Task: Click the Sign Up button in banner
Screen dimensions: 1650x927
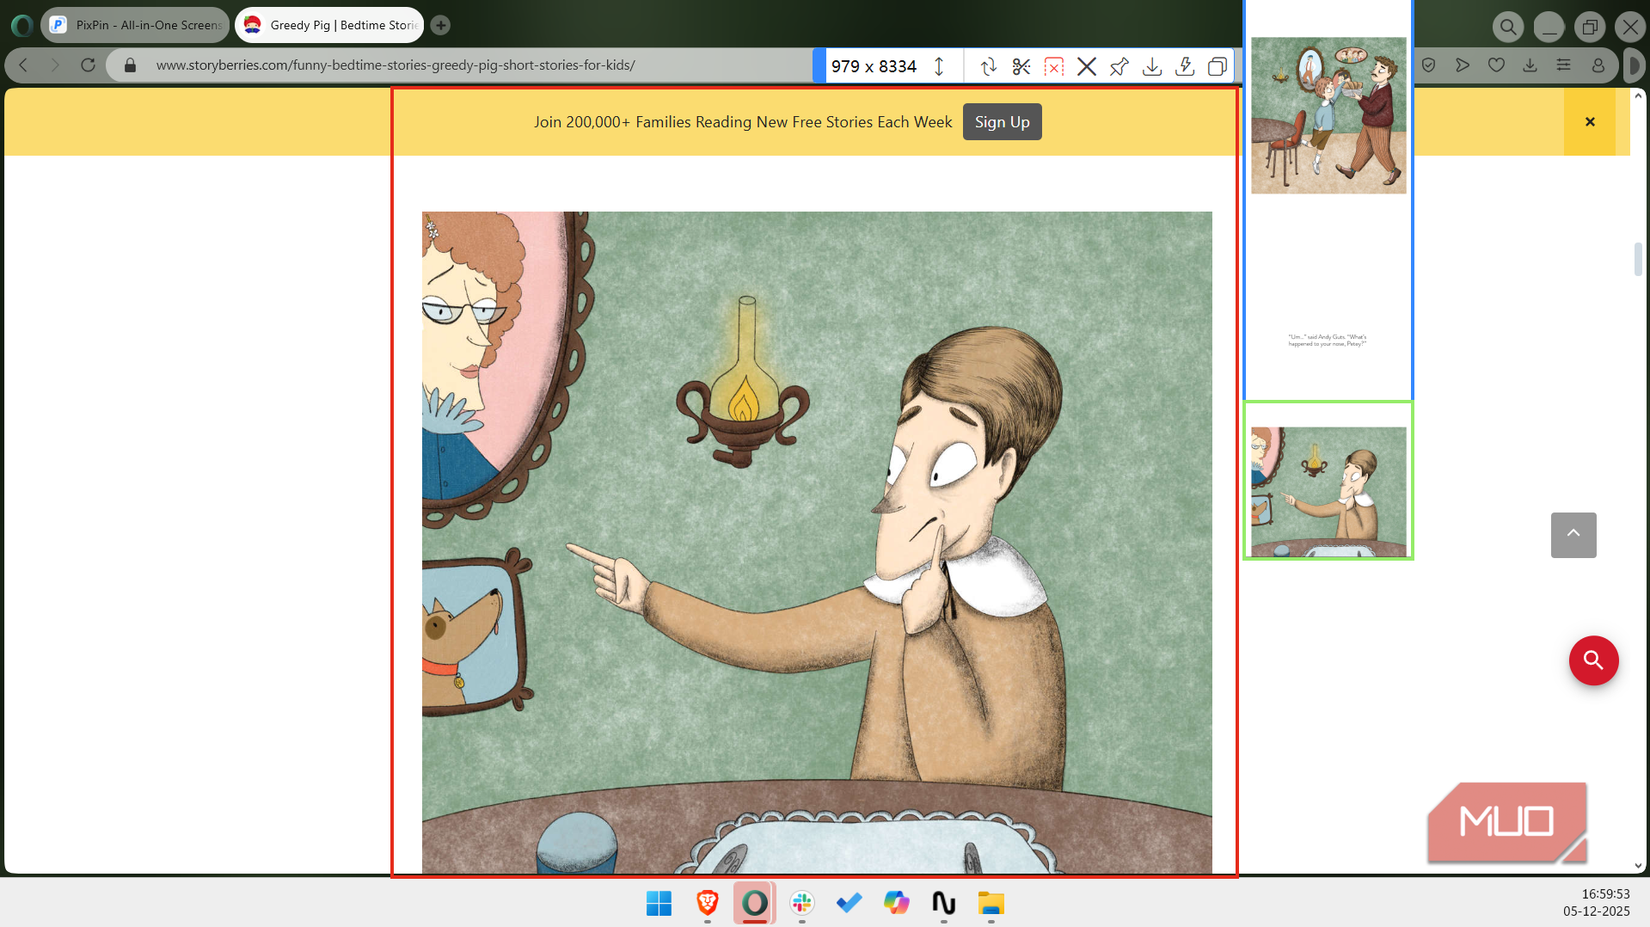Action: pos(1002,122)
